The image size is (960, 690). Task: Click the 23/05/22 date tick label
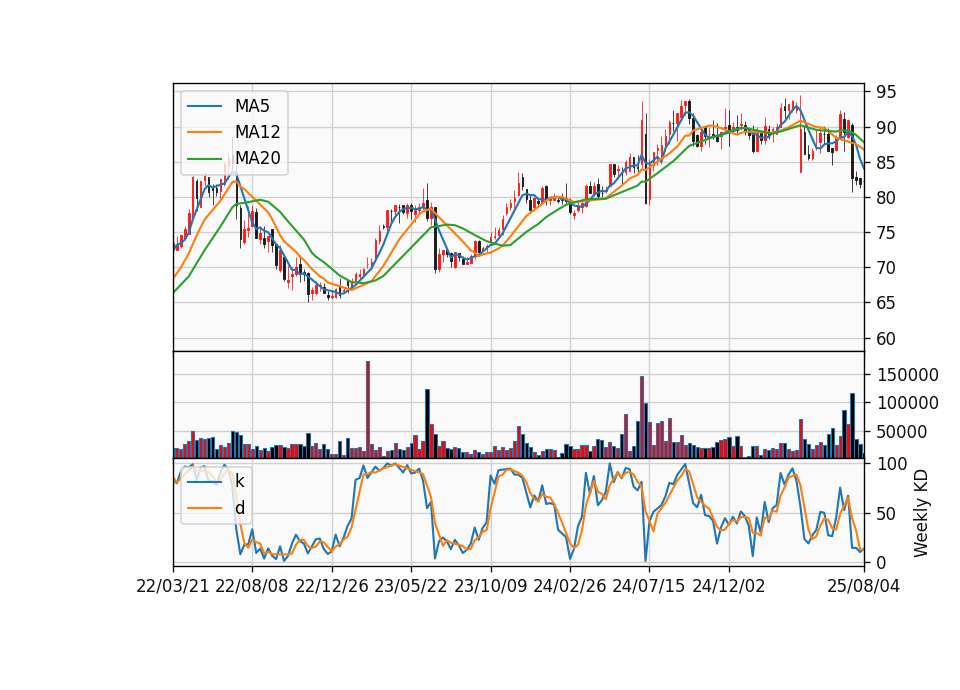[411, 586]
